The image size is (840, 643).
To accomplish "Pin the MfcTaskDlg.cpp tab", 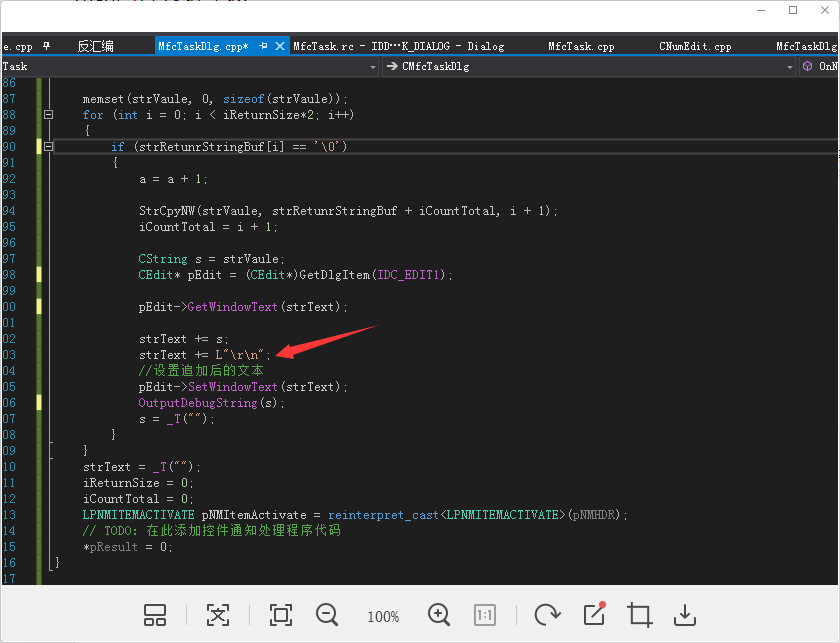I will (263, 46).
